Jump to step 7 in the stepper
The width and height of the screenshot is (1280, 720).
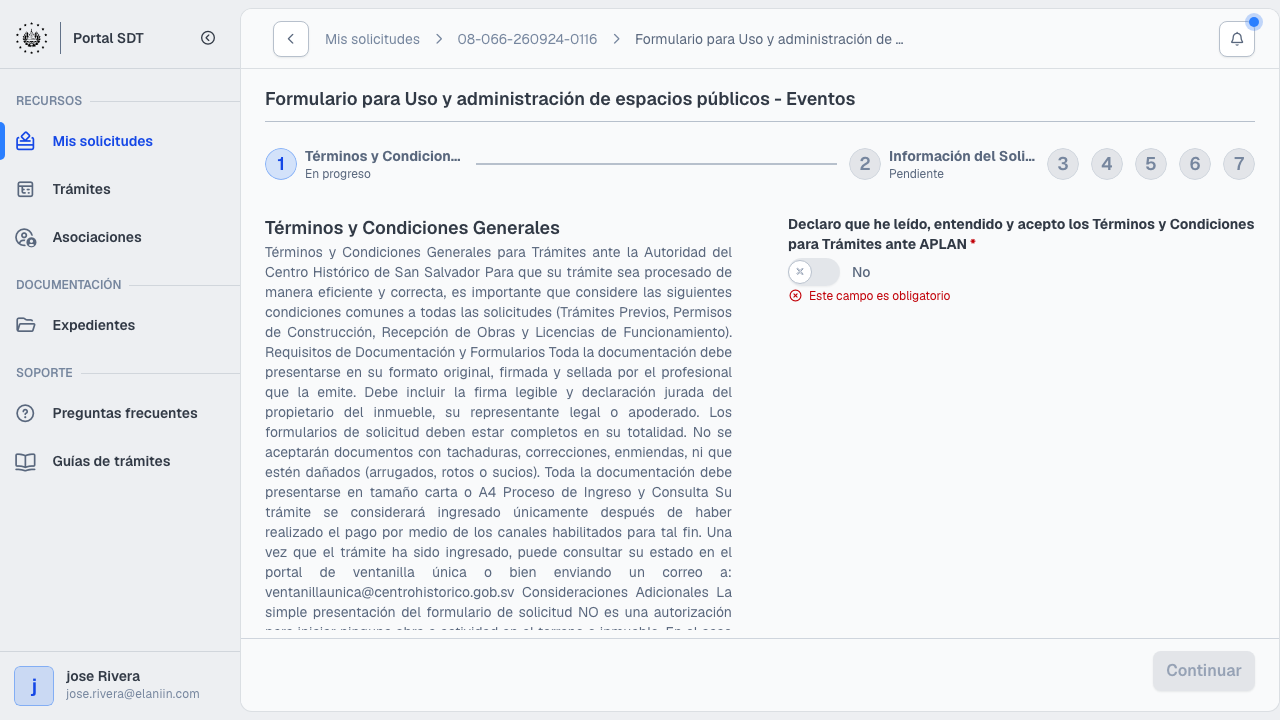click(x=1239, y=164)
